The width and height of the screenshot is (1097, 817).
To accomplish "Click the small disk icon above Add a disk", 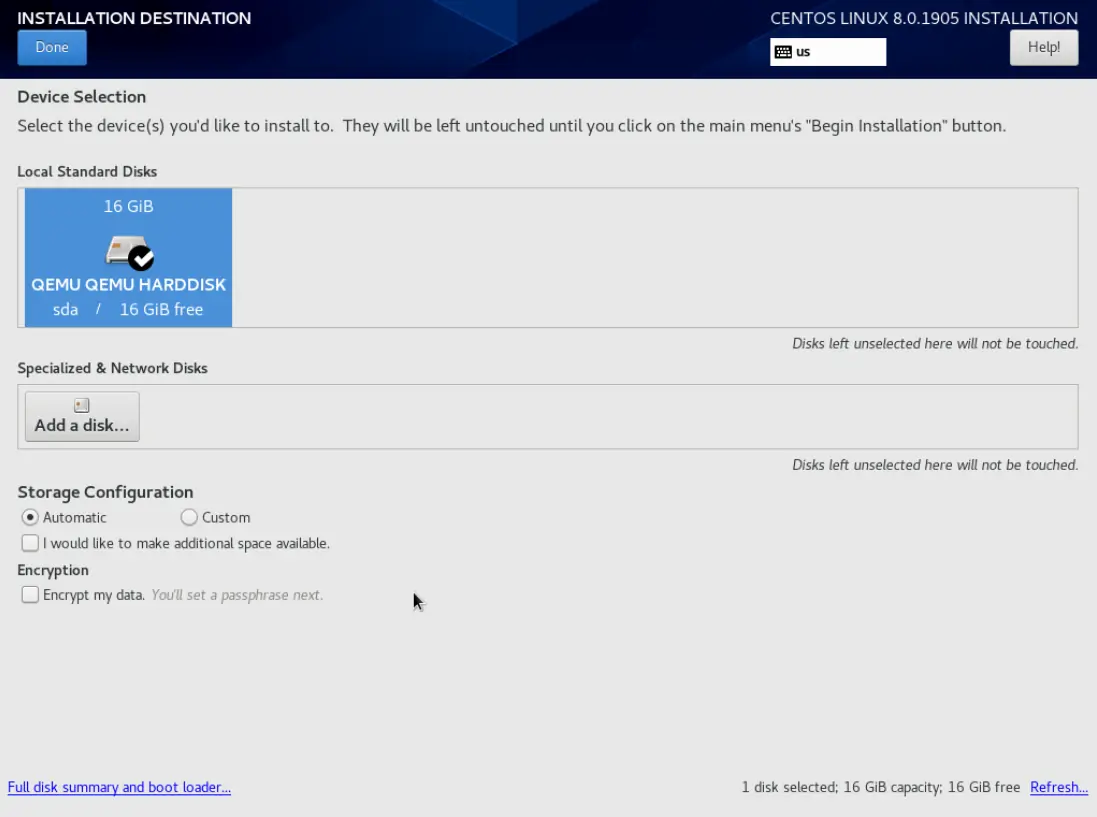I will (x=82, y=405).
